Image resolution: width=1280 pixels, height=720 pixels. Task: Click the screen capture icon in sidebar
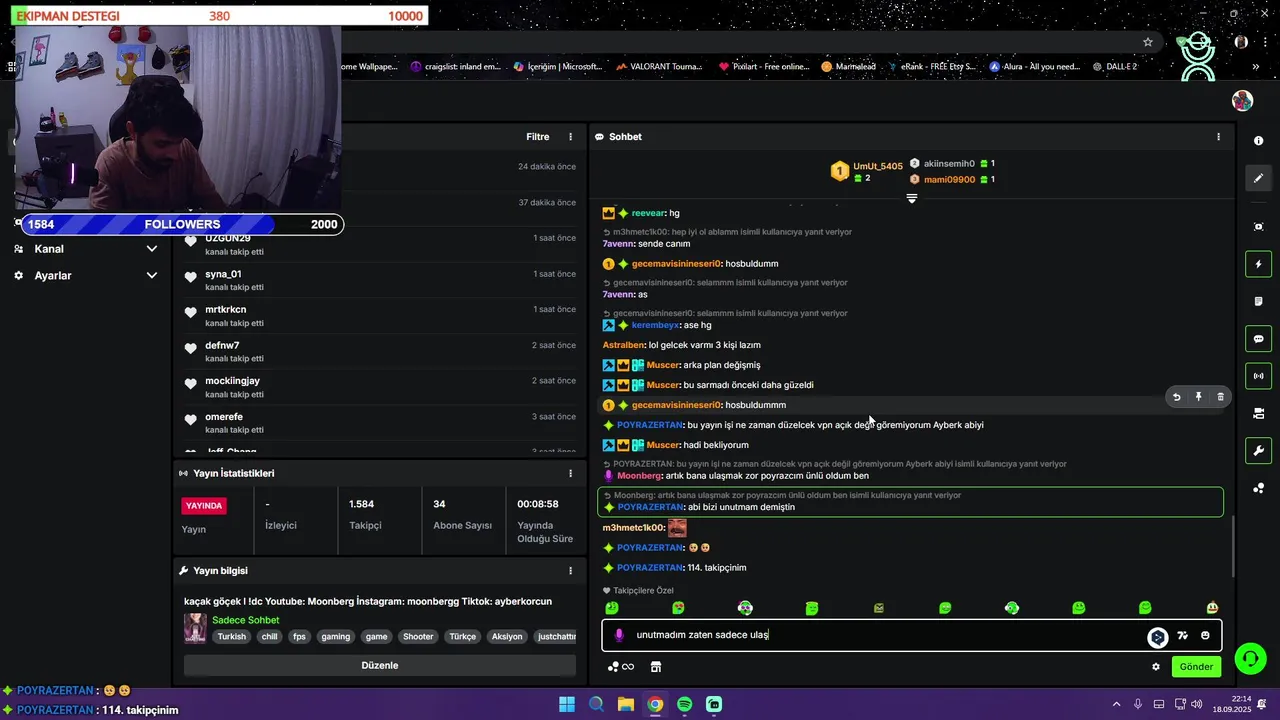click(x=1258, y=227)
